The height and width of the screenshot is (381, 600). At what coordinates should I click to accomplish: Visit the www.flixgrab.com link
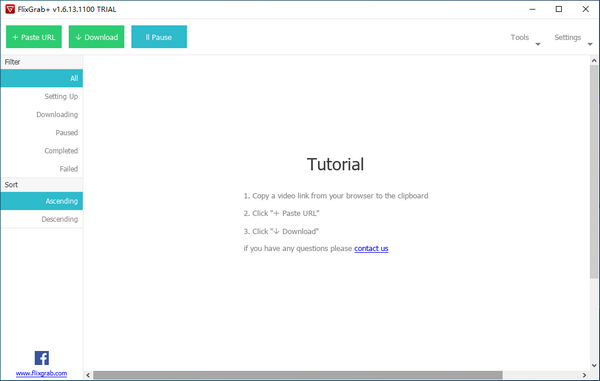pos(41,373)
